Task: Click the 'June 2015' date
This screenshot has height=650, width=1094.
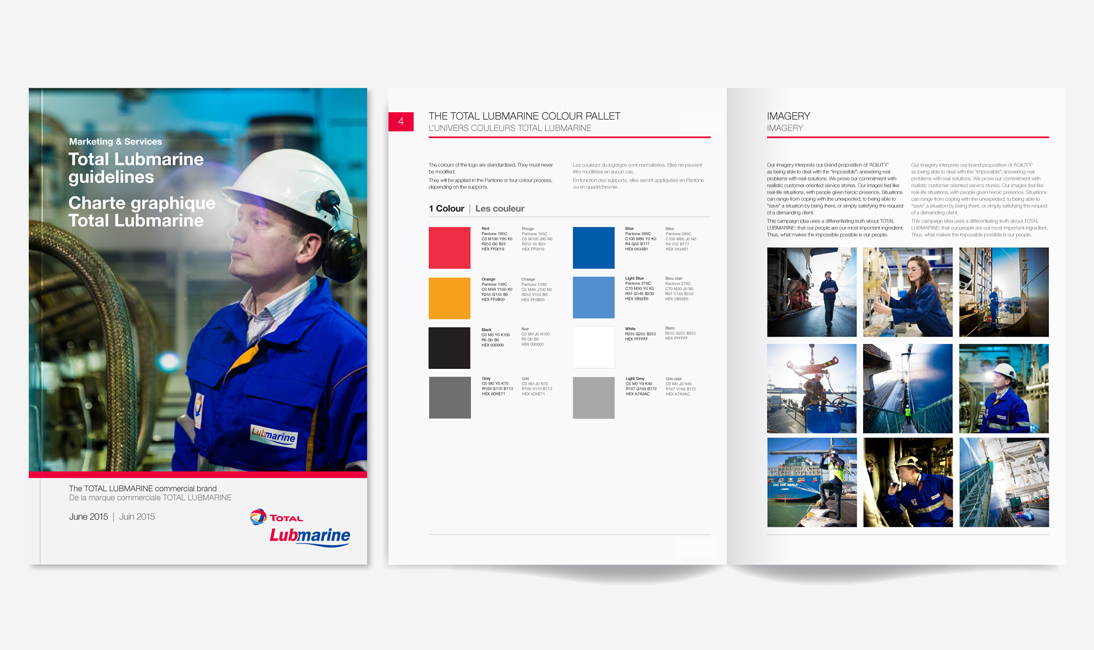Action: tap(89, 517)
